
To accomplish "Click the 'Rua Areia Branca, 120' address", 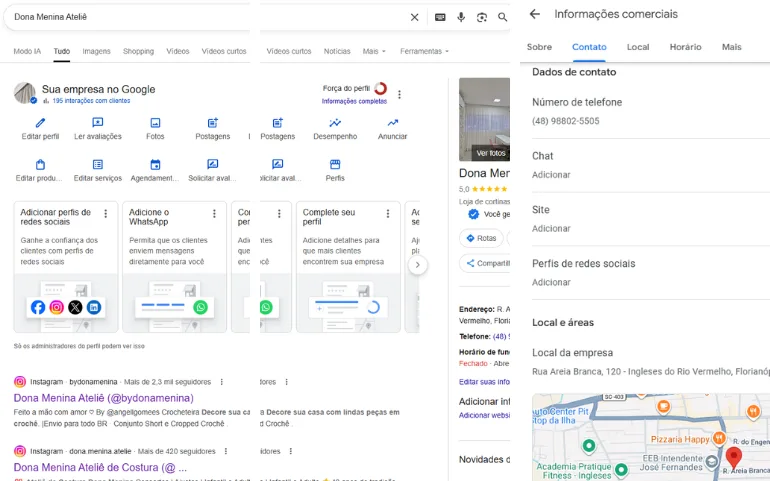I will tap(651, 371).
